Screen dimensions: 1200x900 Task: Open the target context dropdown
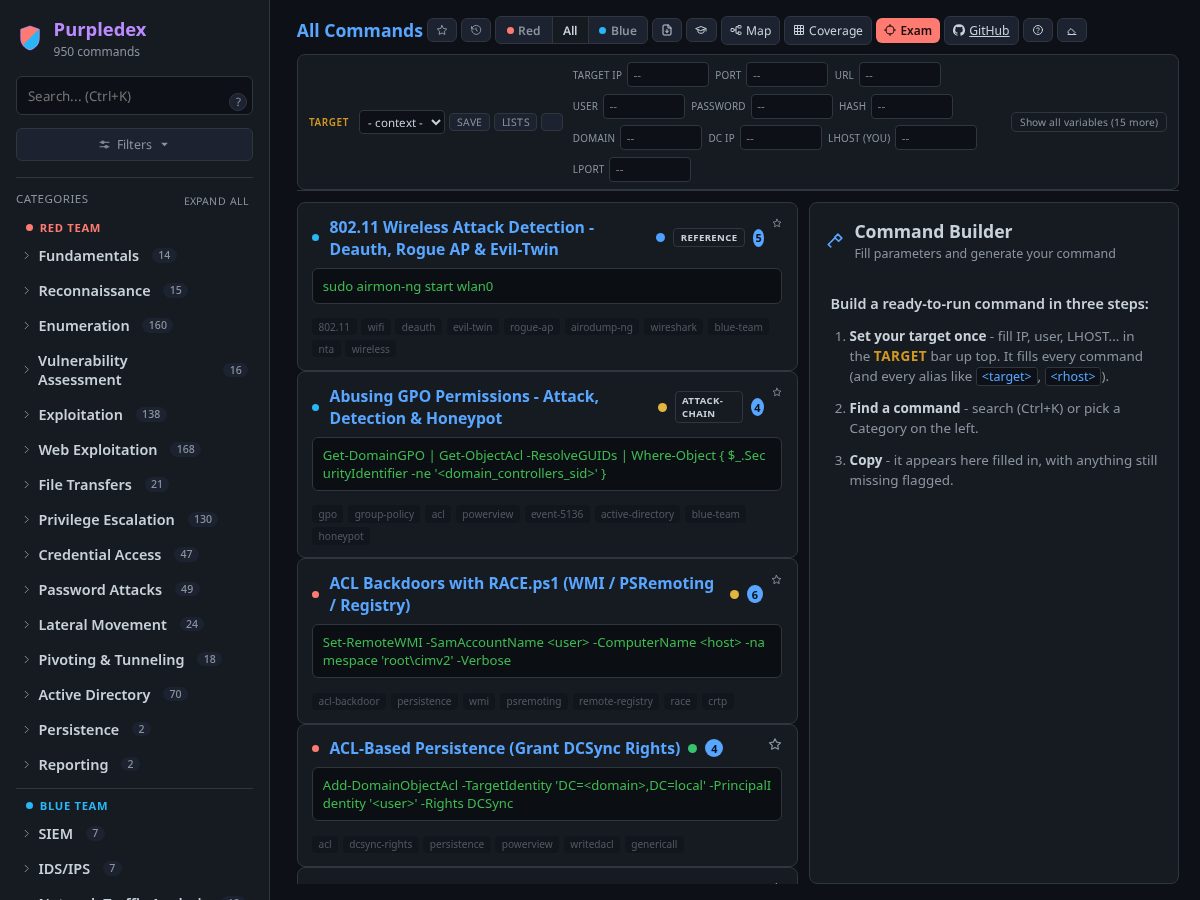402,122
